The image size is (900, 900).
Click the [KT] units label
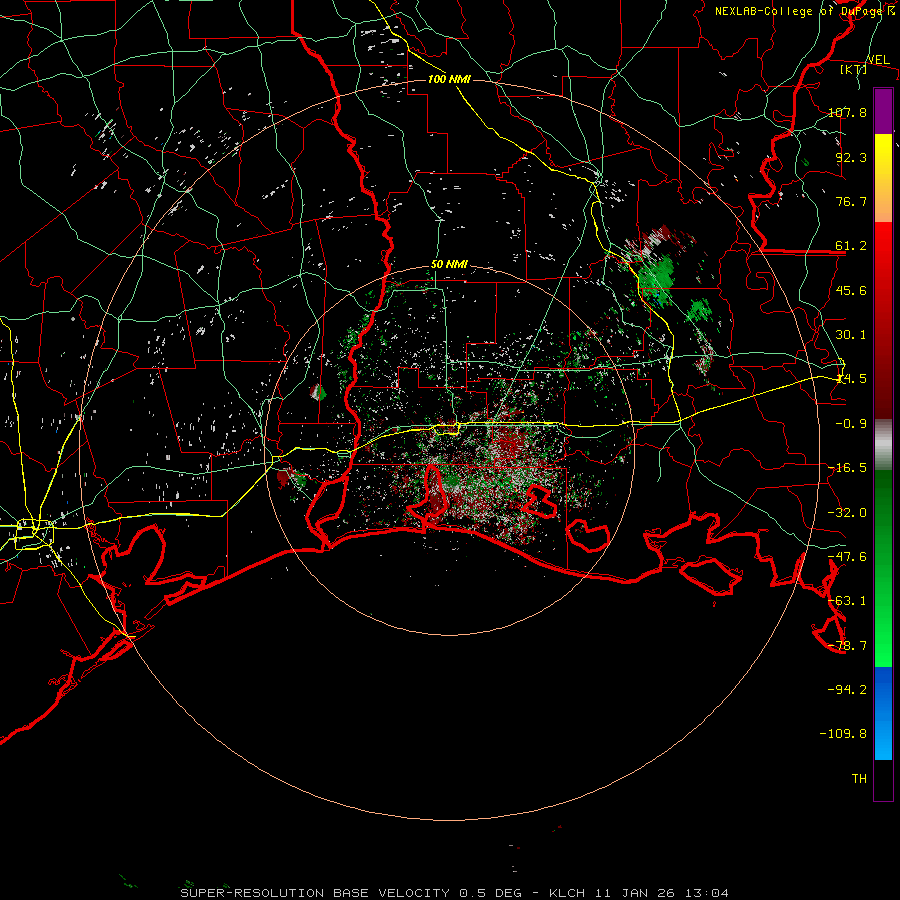click(853, 69)
